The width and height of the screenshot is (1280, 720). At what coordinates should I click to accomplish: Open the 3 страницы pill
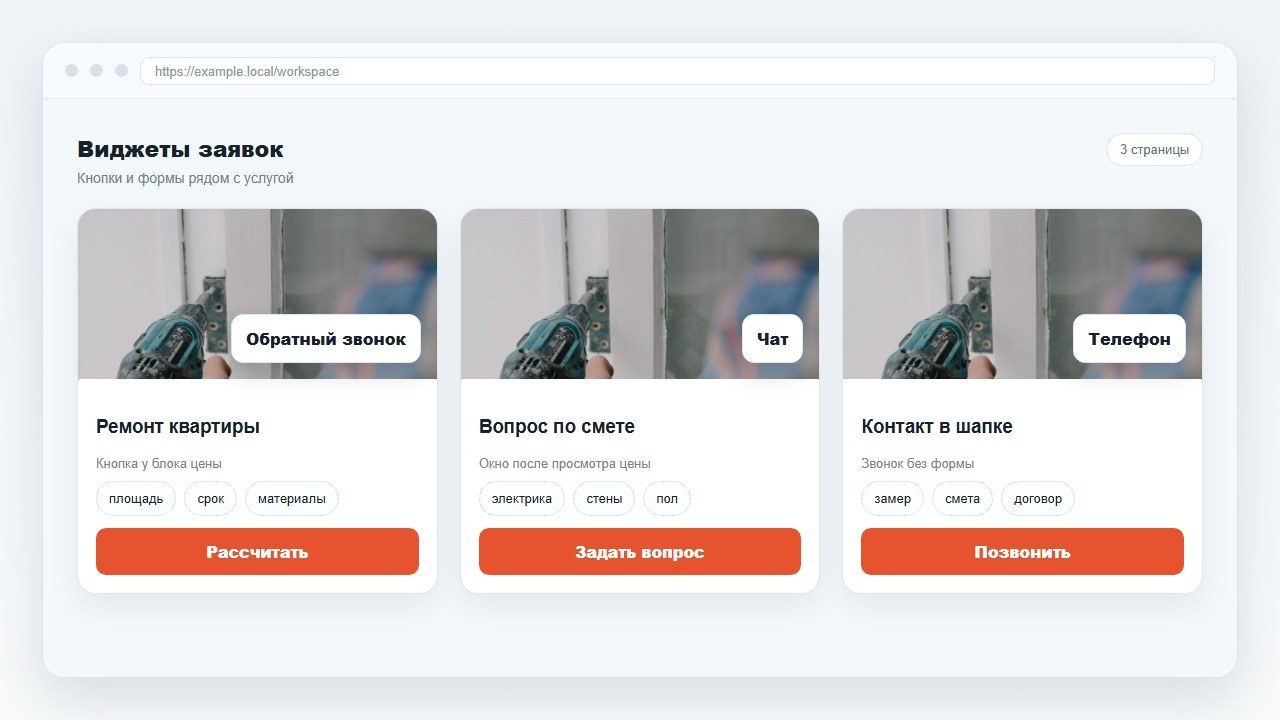coord(1154,149)
